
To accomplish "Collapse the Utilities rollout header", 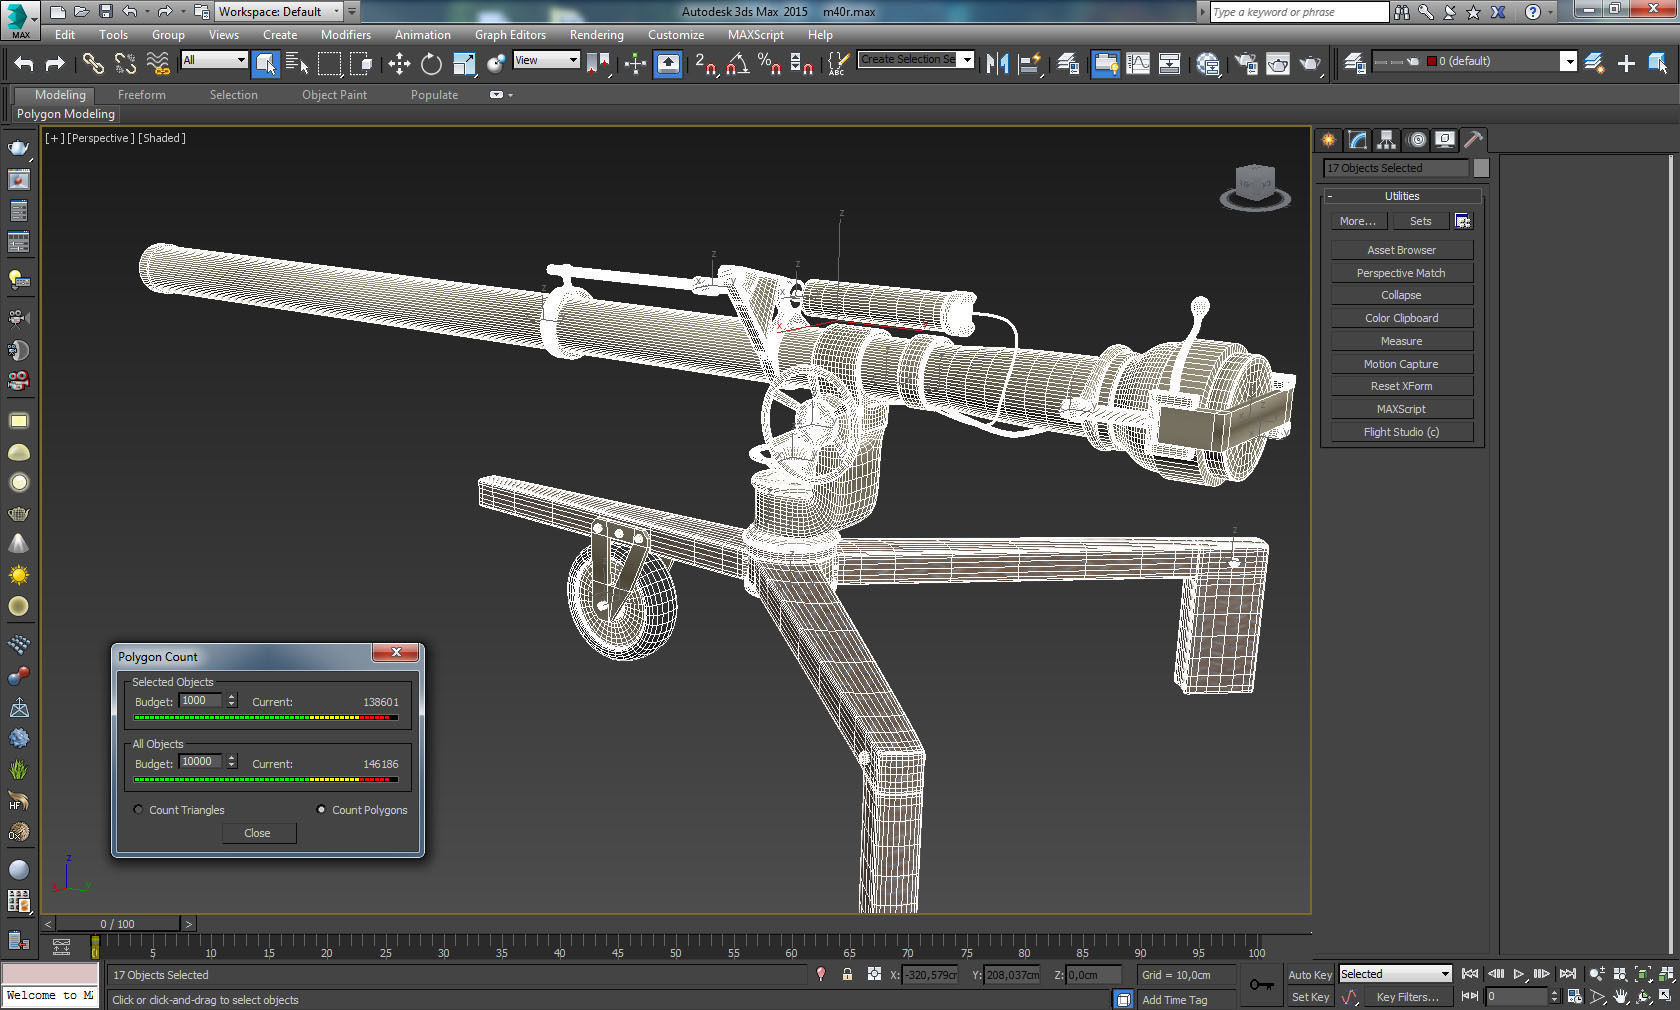I will pyautogui.click(x=1401, y=196).
